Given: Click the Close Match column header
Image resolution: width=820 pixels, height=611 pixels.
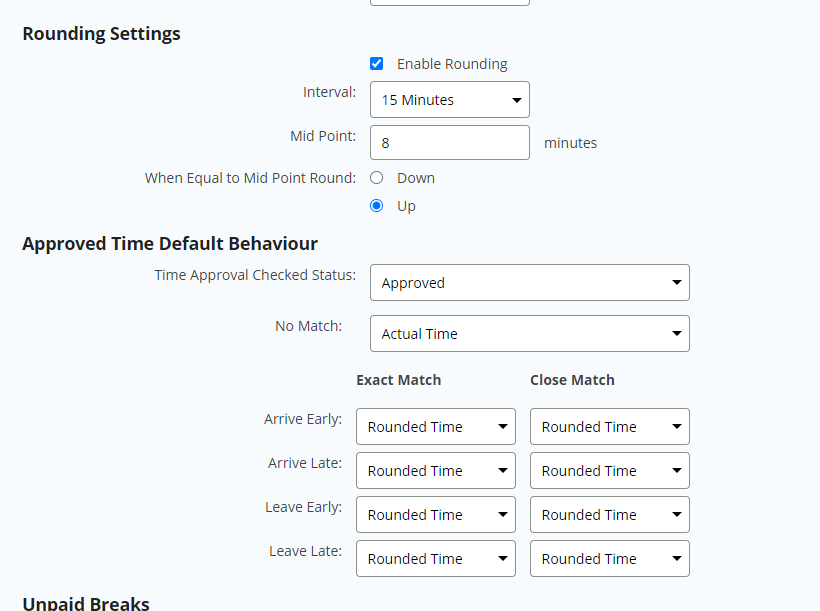Looking at the screenshot, I should [572, 380].
